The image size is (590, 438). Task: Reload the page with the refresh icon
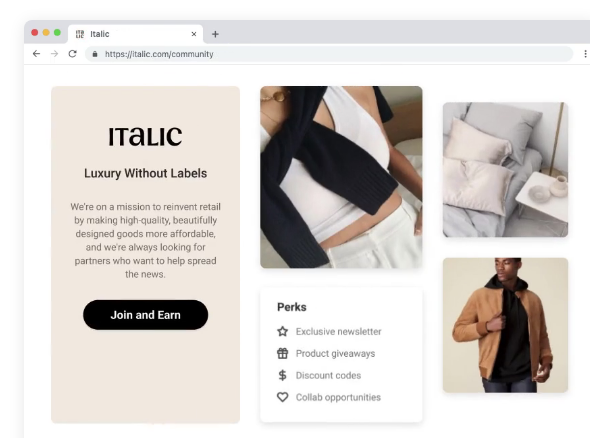point(73,54)
